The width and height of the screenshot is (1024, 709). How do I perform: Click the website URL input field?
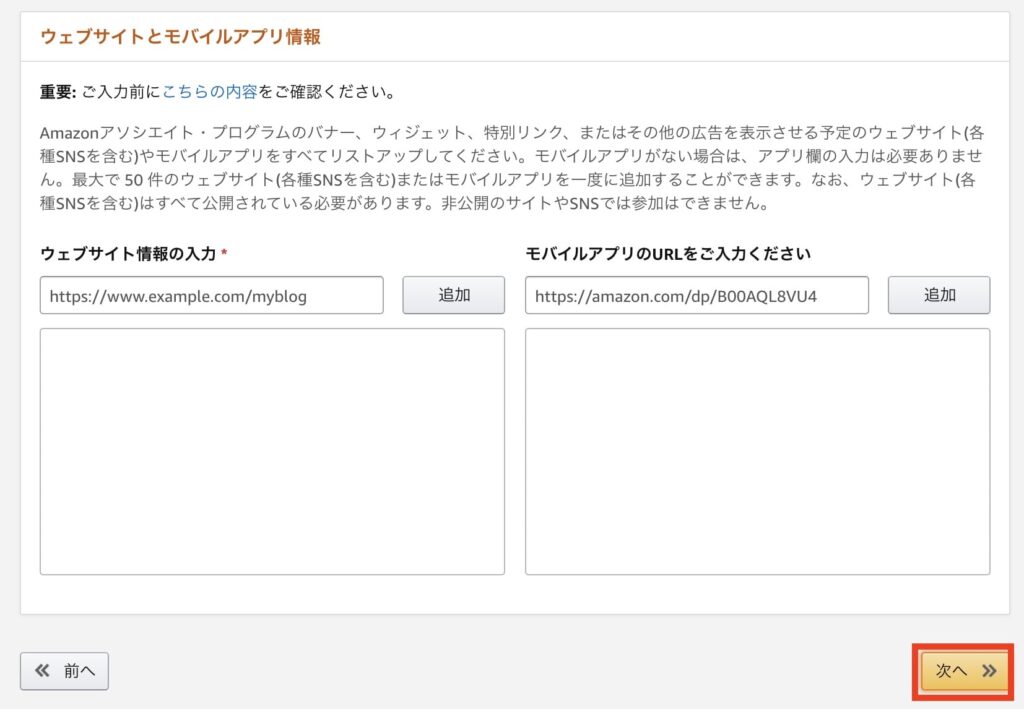(x=212, y=295)
